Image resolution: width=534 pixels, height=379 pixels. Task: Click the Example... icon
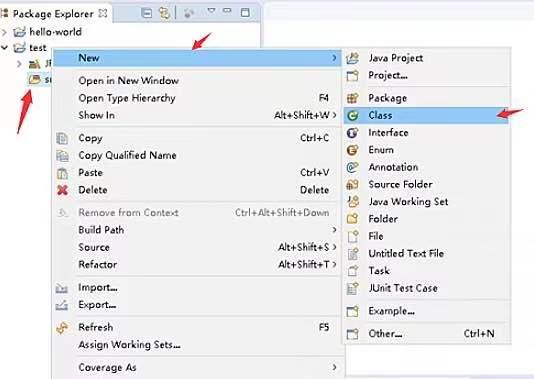[x=352, y=311]
